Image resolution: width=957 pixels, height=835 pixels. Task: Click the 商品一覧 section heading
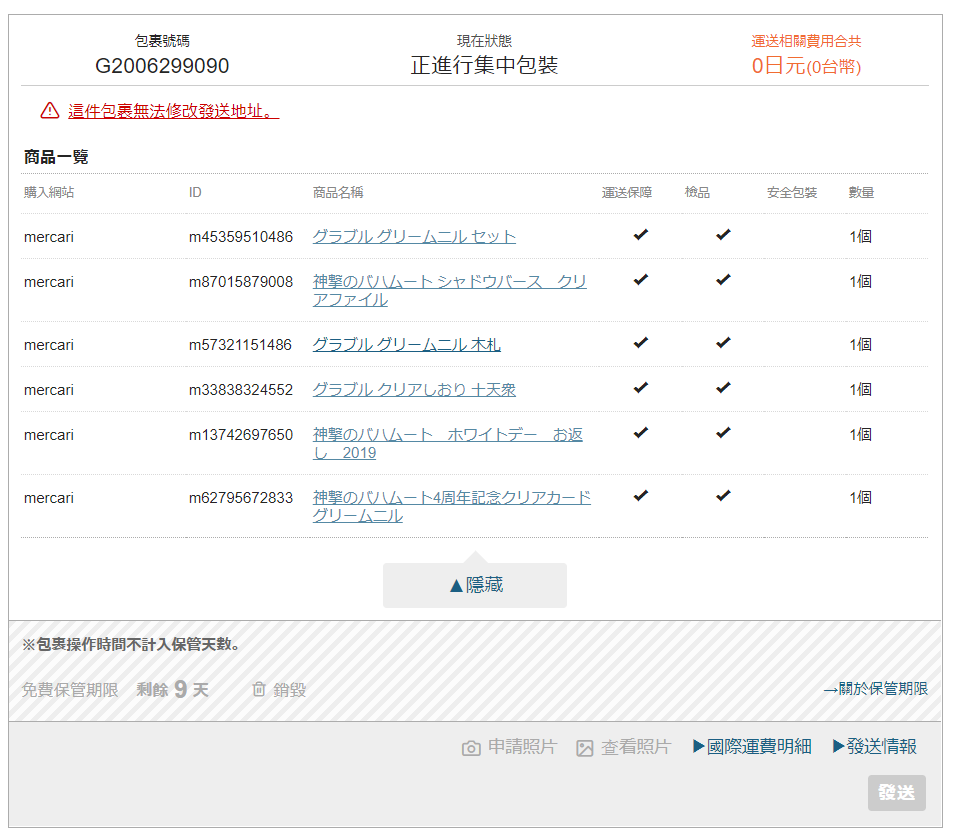[56, 157]
